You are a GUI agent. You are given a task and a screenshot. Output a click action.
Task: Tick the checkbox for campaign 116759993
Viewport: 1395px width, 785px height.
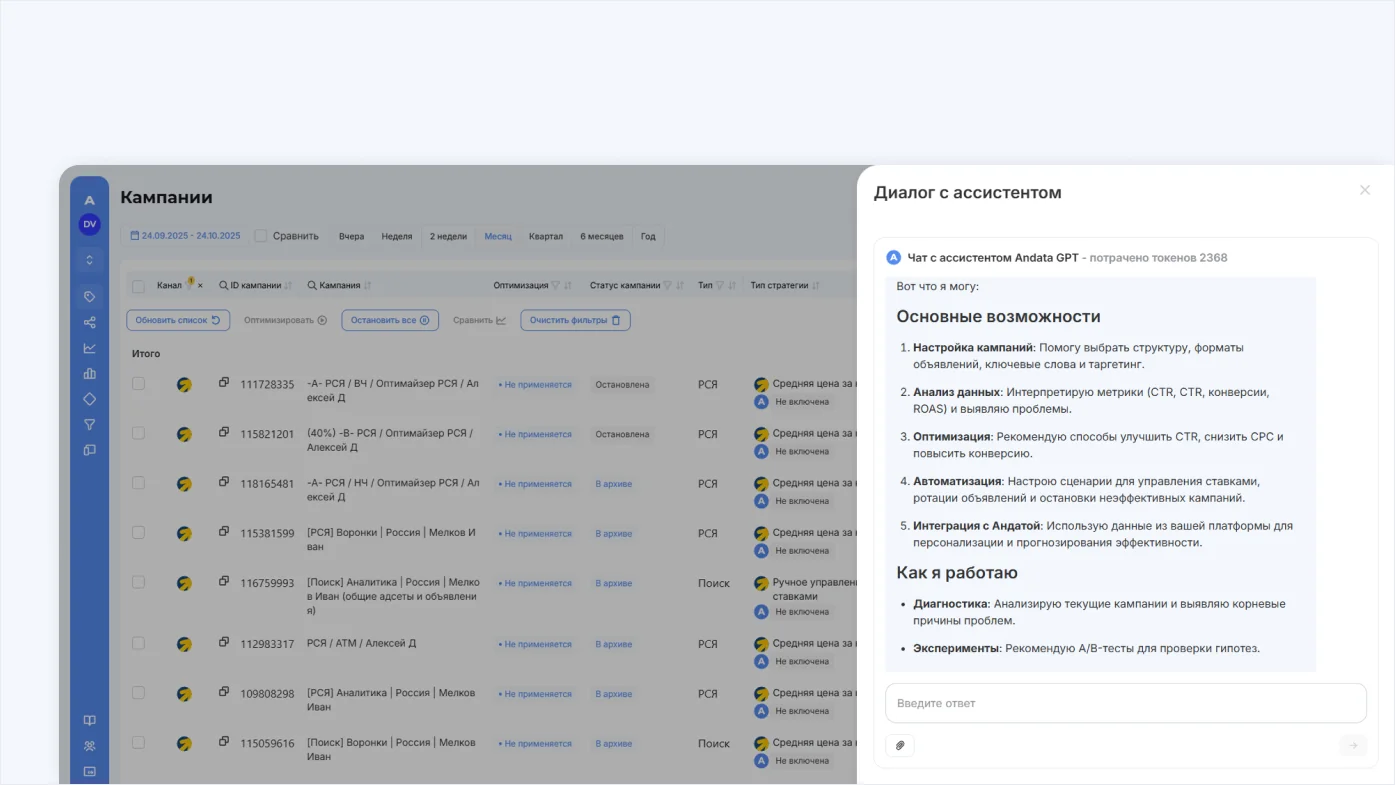click(x=139, y=582)
